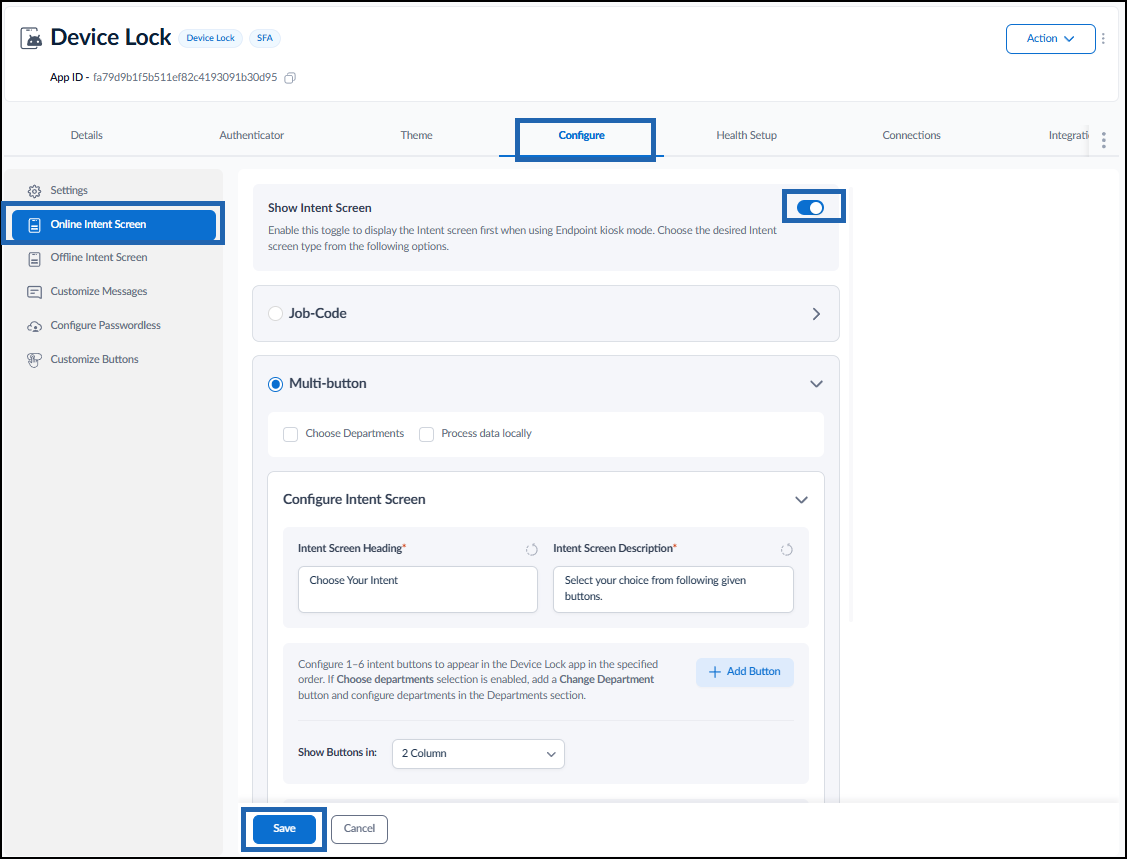Click the Show Buttons in label
The image size is (1127, 859).
337,753
